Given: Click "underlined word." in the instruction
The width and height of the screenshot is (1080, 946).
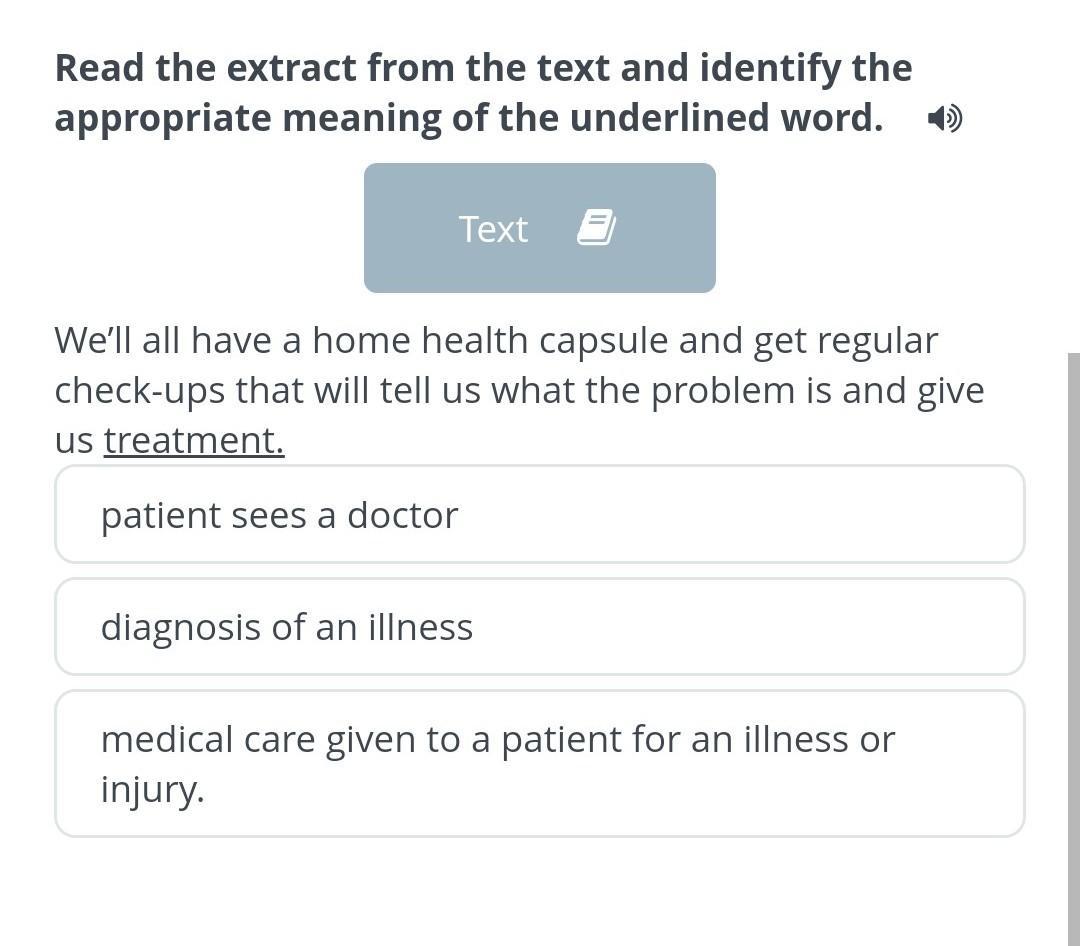Looking at the screenshot, I should coord(727,118).
